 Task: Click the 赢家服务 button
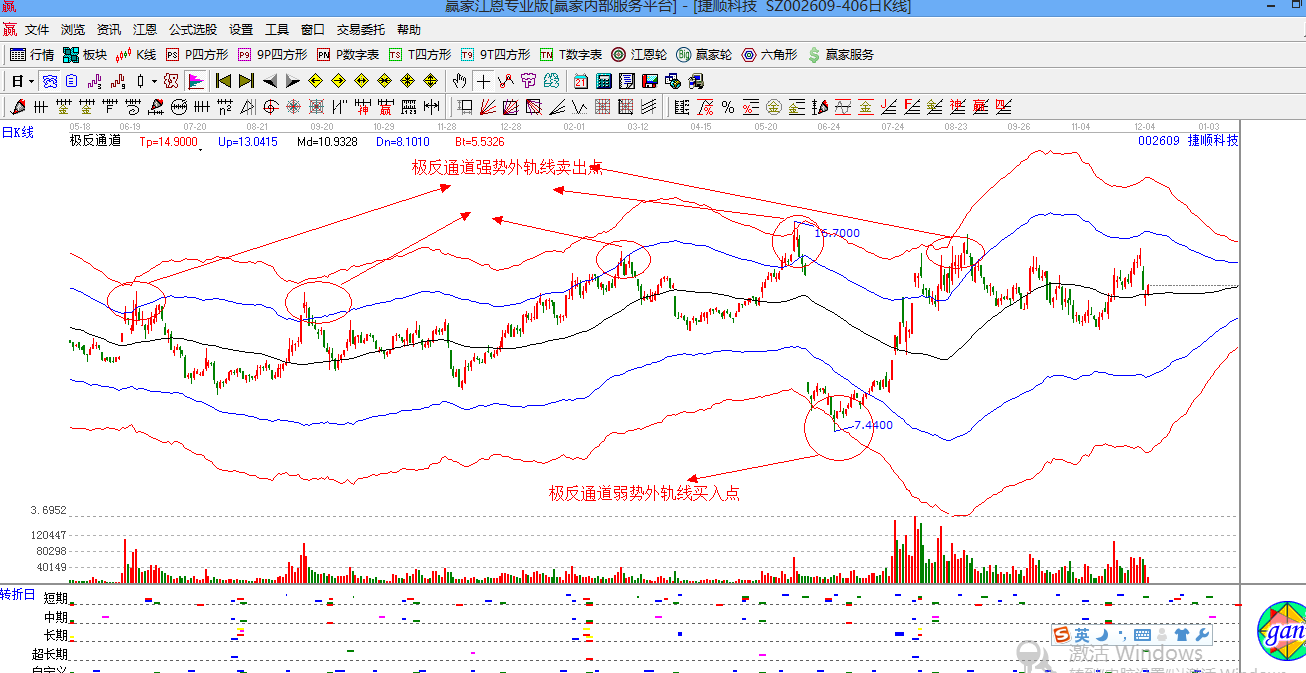pyautogui.click(x=840, y=55)
